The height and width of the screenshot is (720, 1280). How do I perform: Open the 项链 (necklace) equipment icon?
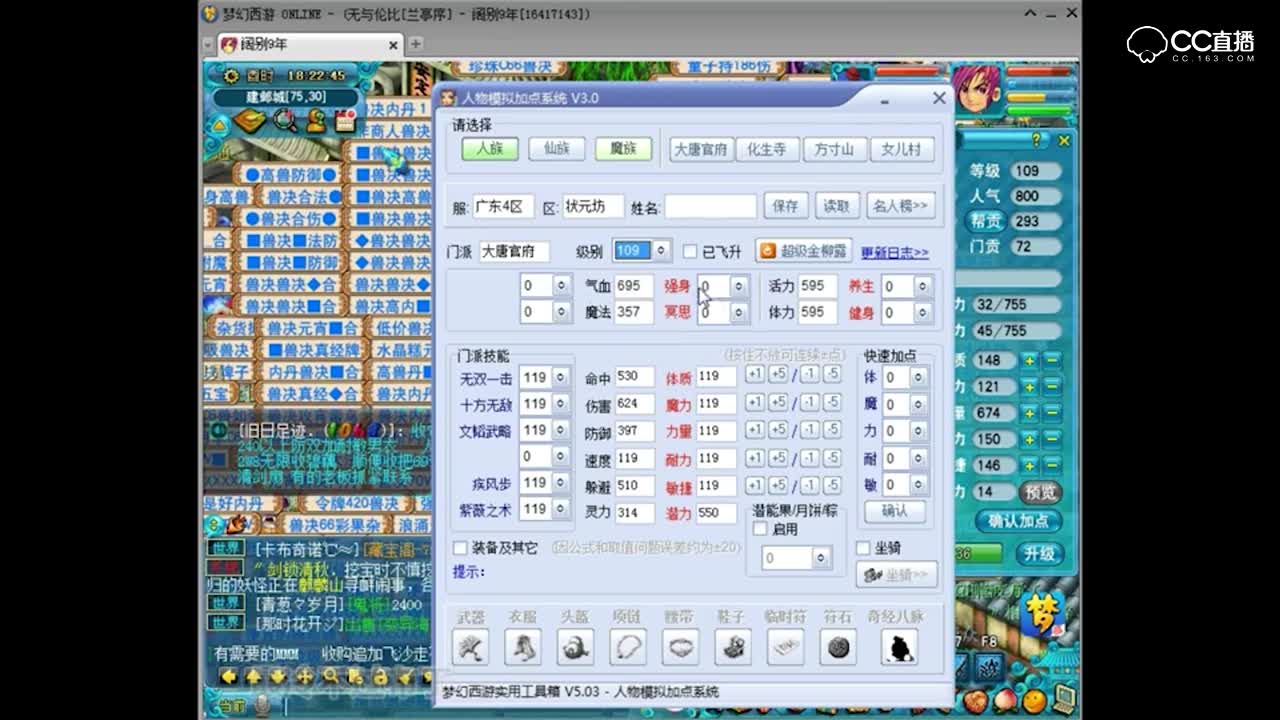coord(628,645)
